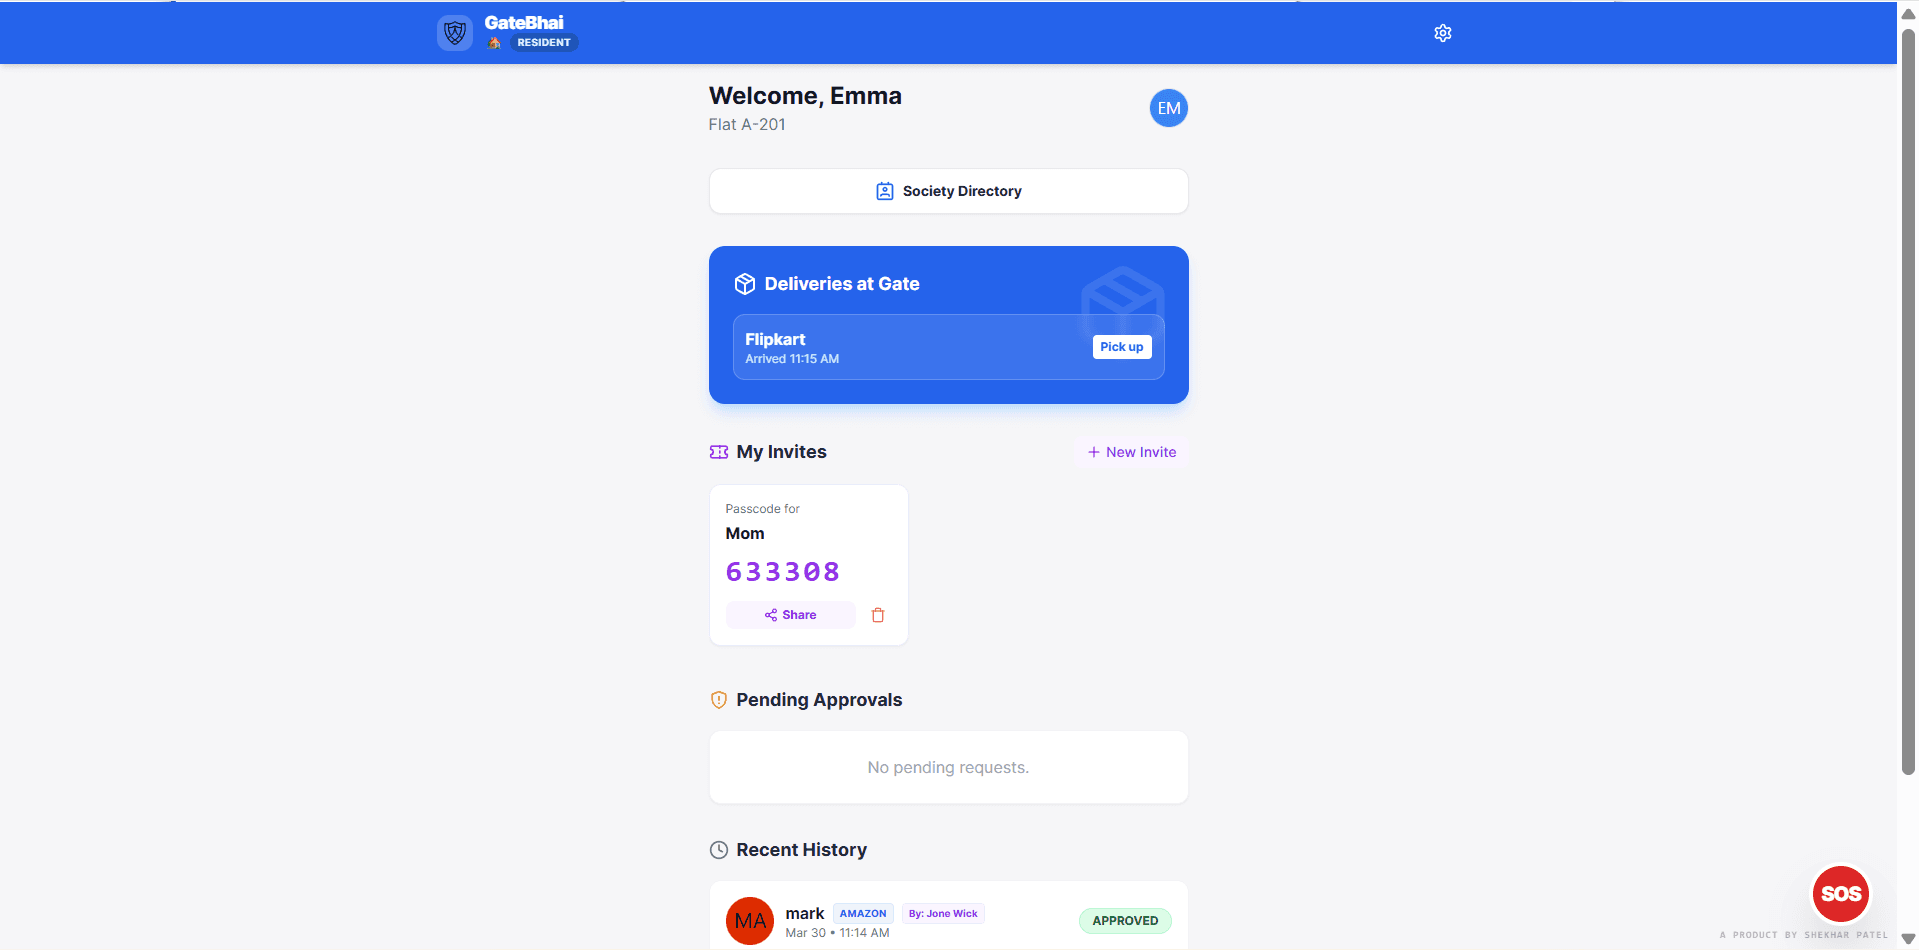Click the RESIDENT role badge
Image resolution: width=1919 pixels, height=950 pixels.
pyautogui.click(x=544, y=43)
